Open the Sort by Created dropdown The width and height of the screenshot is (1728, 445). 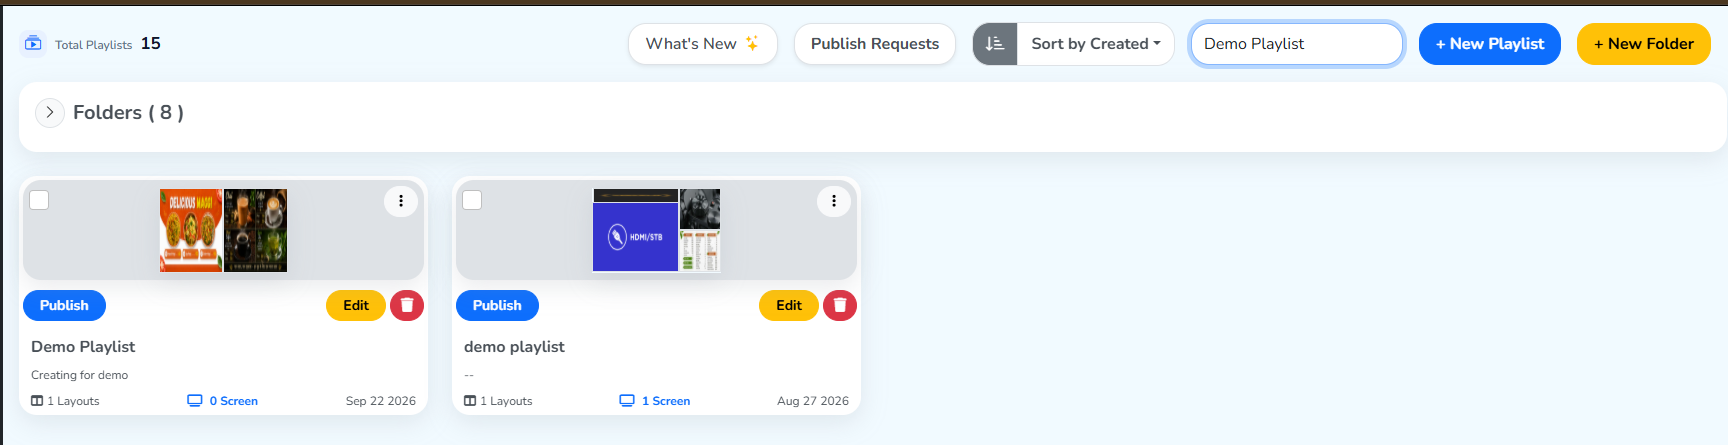1096,44
